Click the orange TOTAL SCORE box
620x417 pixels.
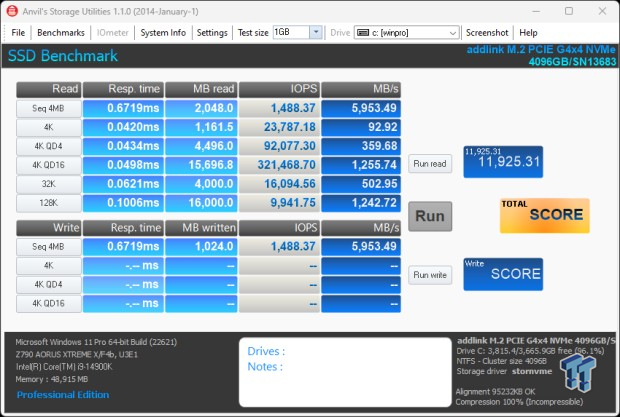544,216
